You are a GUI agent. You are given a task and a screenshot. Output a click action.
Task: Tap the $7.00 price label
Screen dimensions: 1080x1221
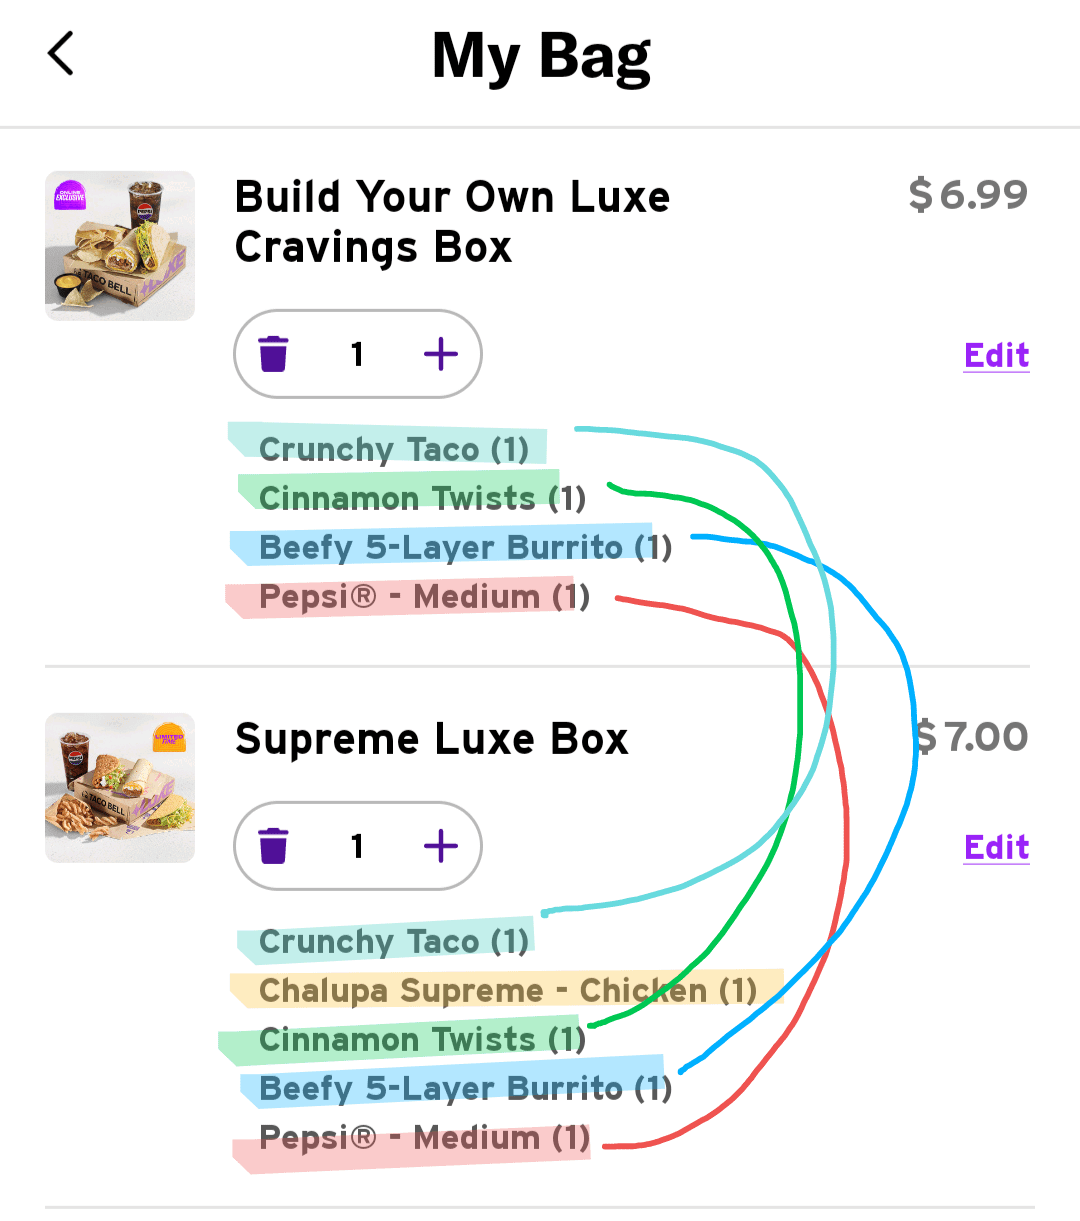[972, 737]
